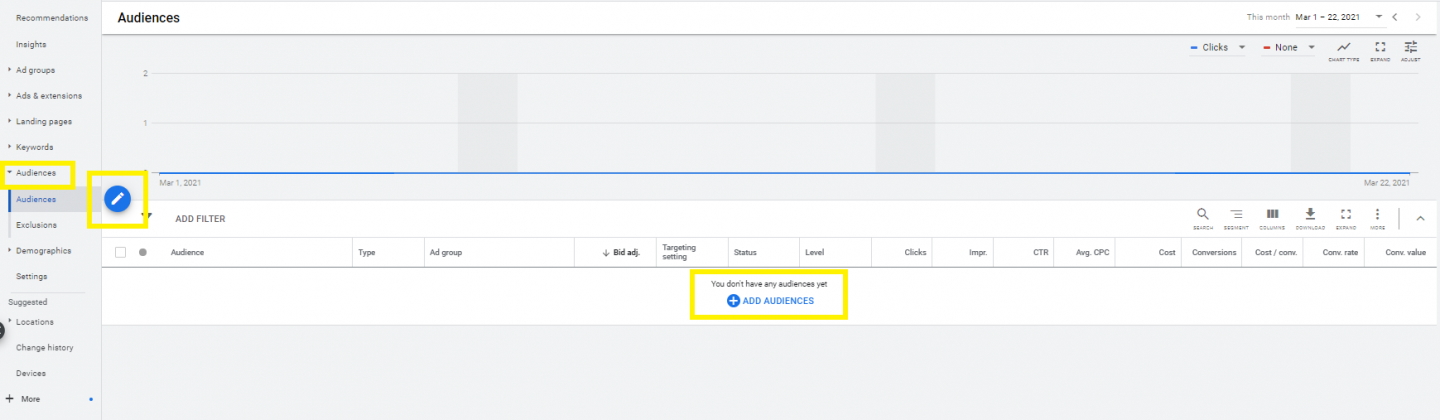
Task: Click the Add Audiences link
Action: point(770,301)
